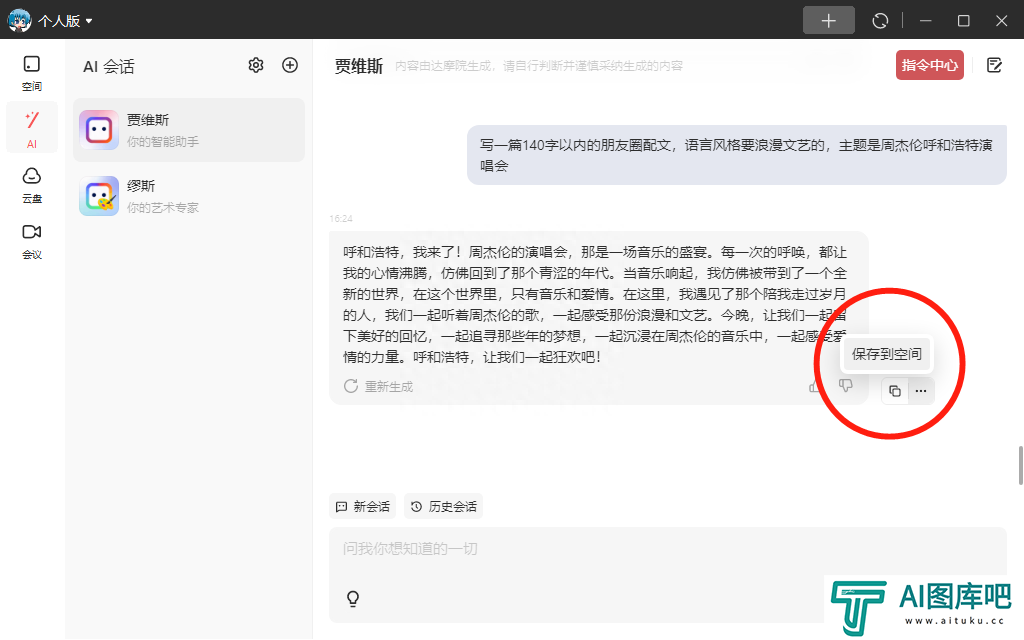Click the plus button in title bar
This screenshot has width=1024, height=640.
click(829, 20)
